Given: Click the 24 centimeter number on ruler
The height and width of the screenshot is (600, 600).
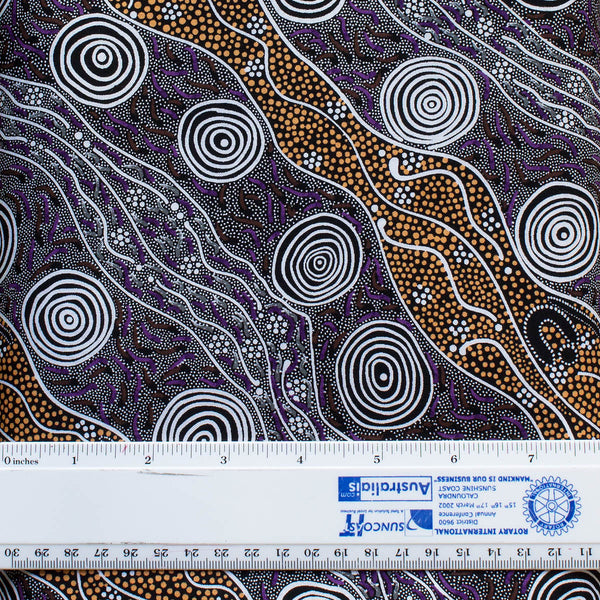Looking at the screenshot, I should pos(192,553).
